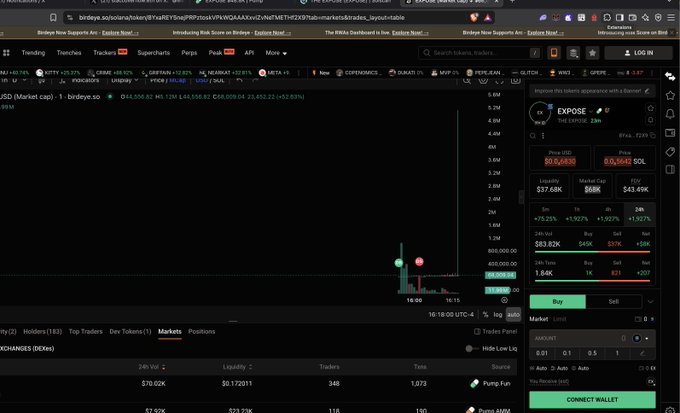Open the Supercharts nav item

[154, 52]
